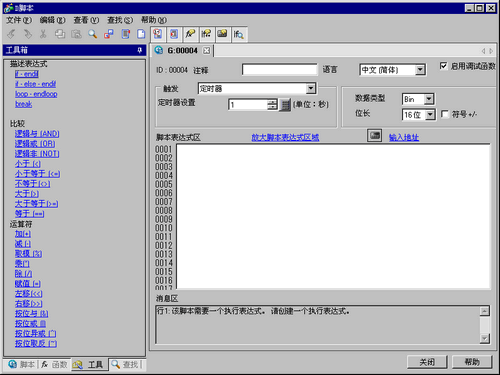
Task: Open calculator keypad next to timer value
Action: click(x=285, y=105)
